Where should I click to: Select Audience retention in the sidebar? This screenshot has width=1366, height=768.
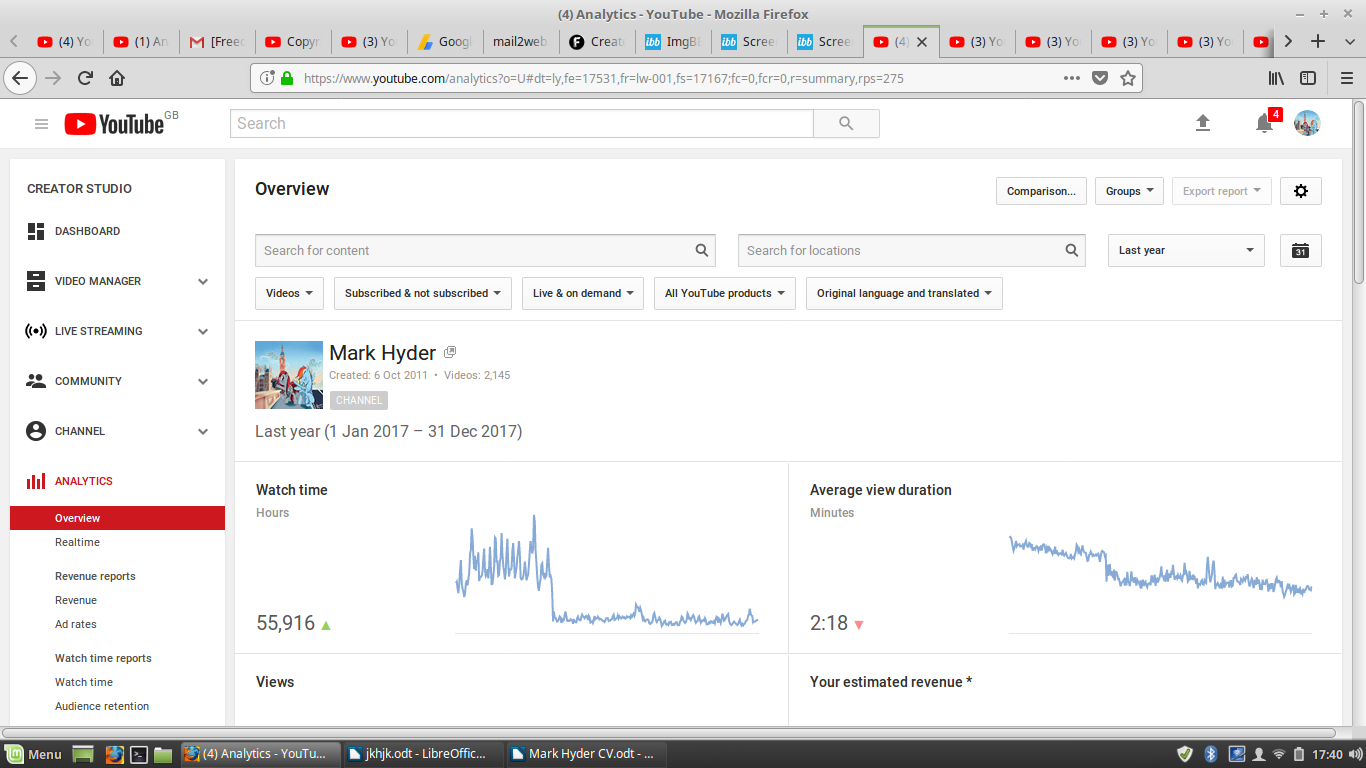102,706
